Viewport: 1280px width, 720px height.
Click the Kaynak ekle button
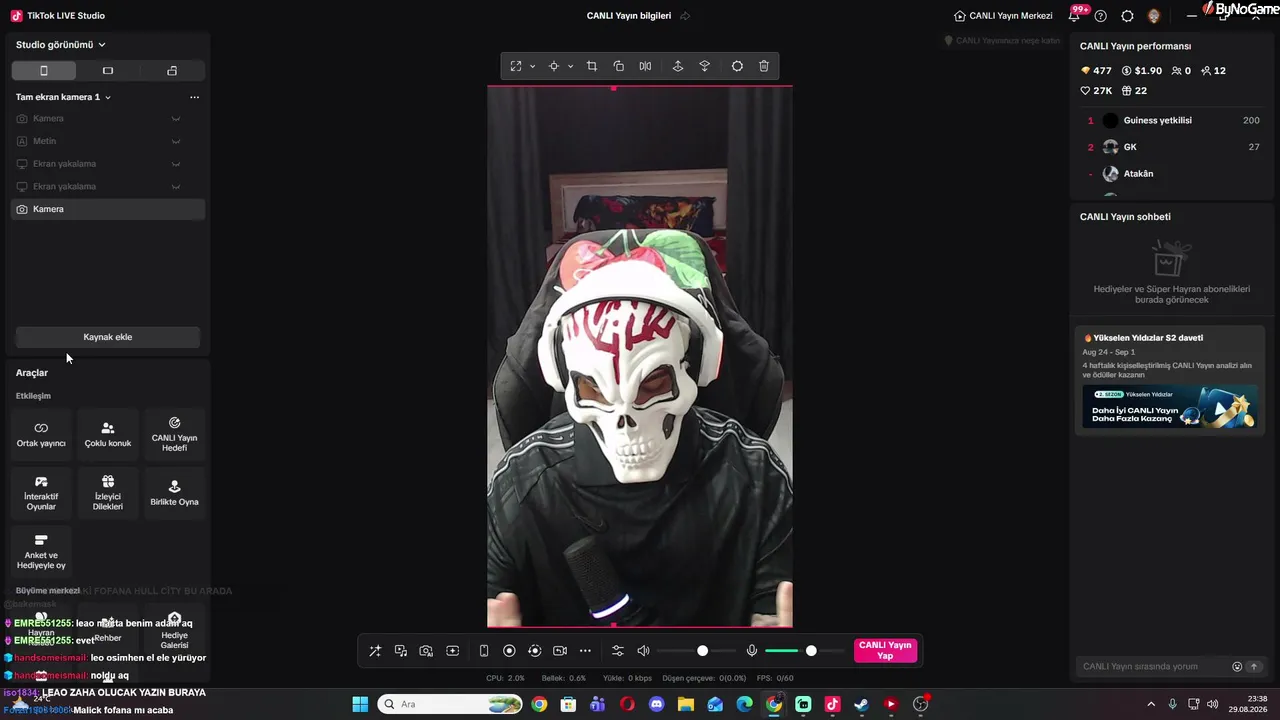click(x=108, y=337)
